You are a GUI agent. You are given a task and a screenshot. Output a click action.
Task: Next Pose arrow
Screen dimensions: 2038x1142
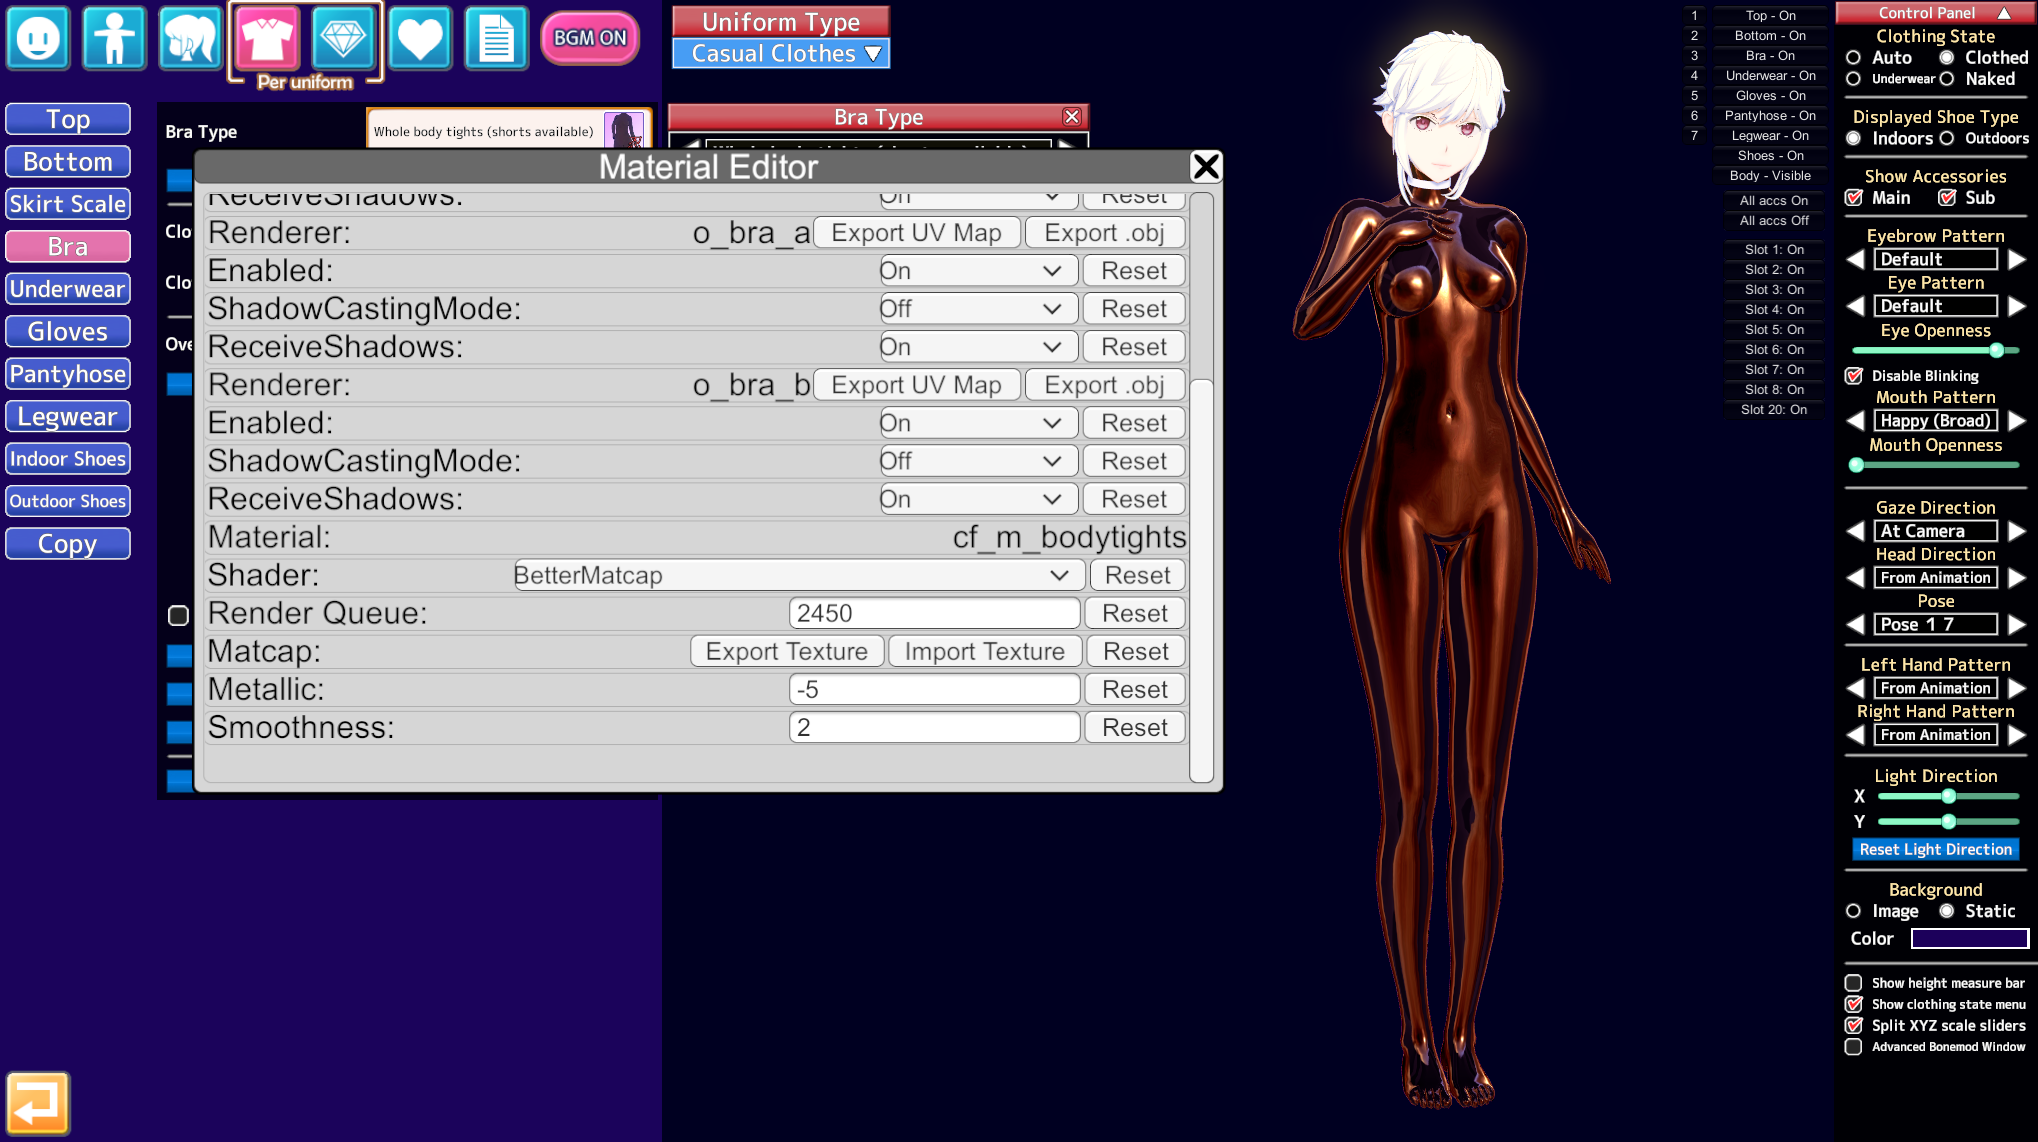(2017, 625)
